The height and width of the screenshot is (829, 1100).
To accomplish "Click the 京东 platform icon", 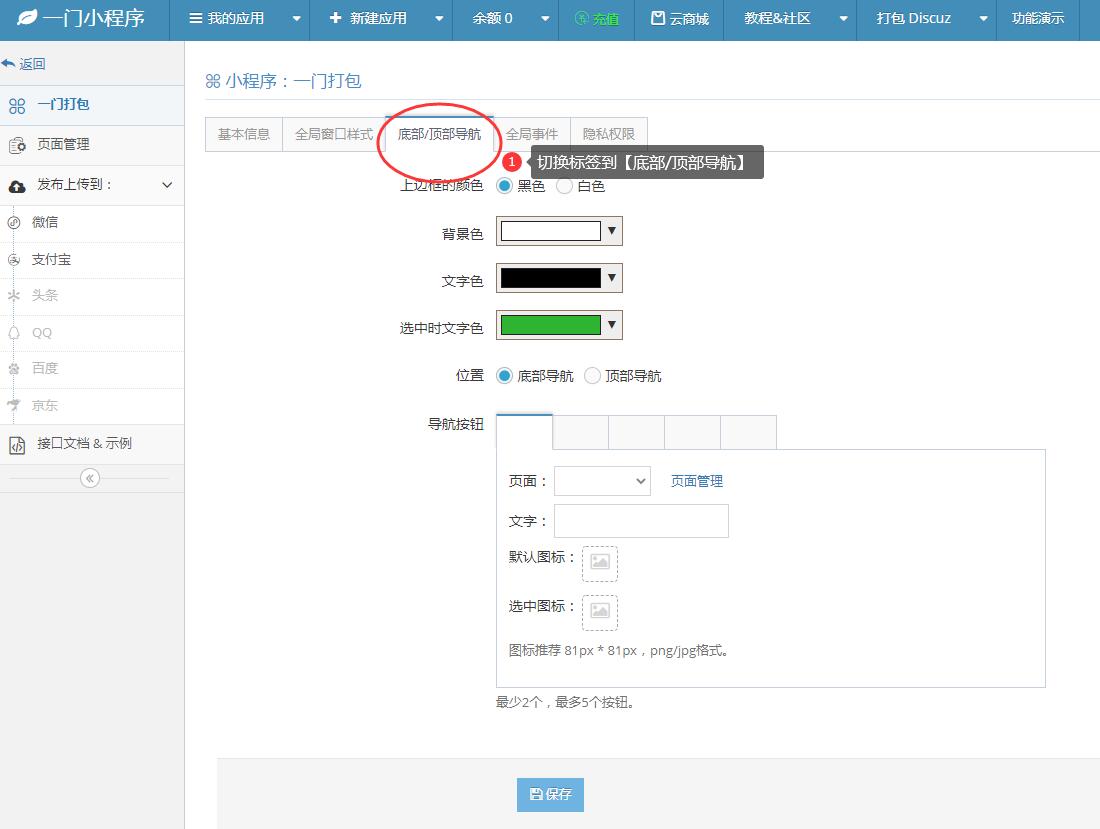I will 13,405.
